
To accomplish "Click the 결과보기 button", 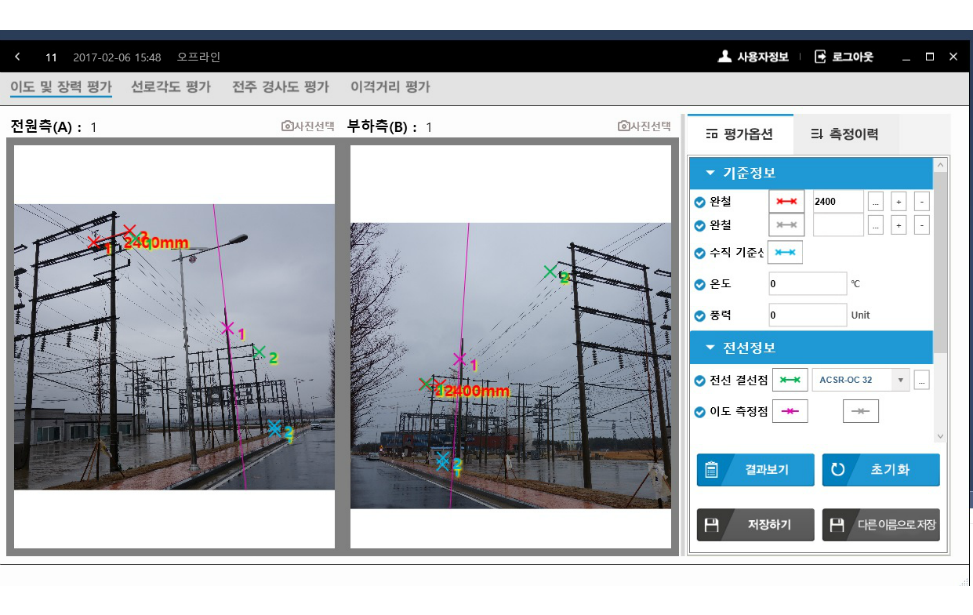I will coord(755,469).
